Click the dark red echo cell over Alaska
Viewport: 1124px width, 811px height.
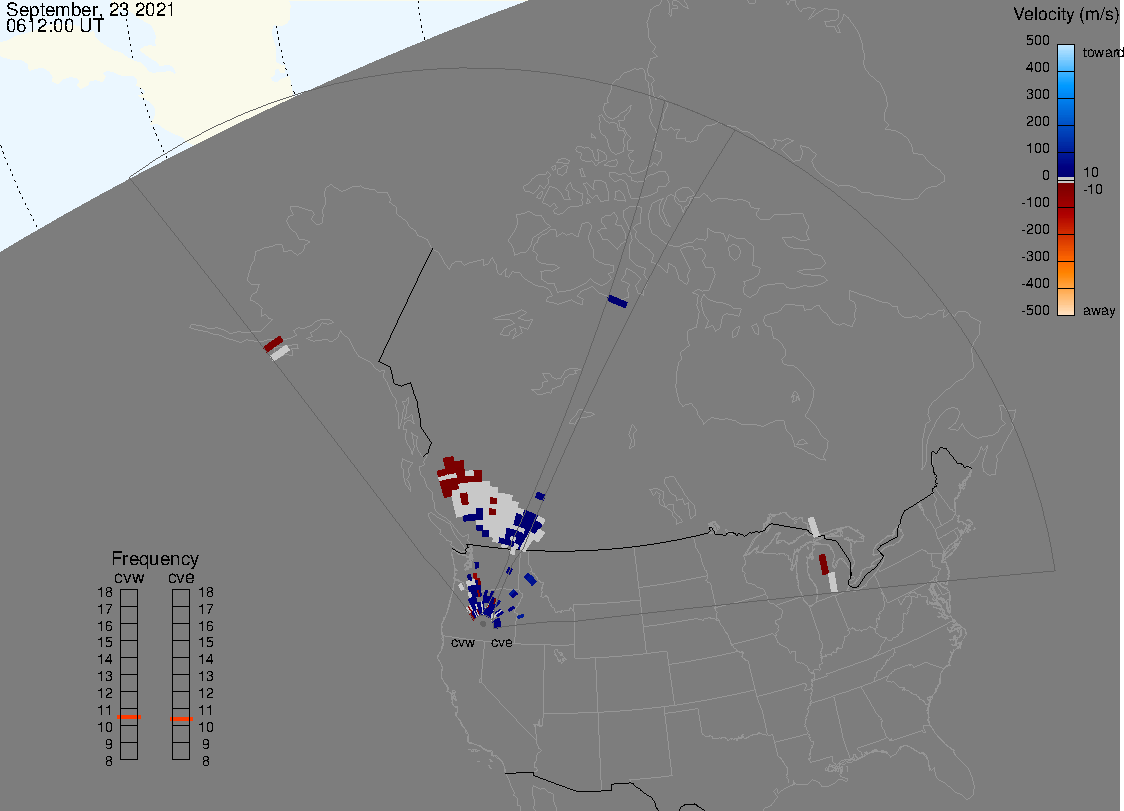tap(273, 344)
